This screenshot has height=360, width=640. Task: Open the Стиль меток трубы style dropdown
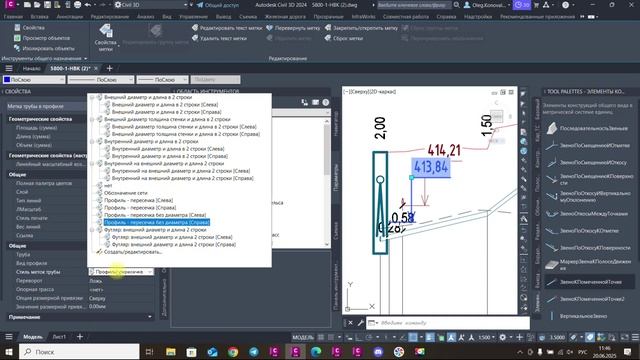(121, 272)
